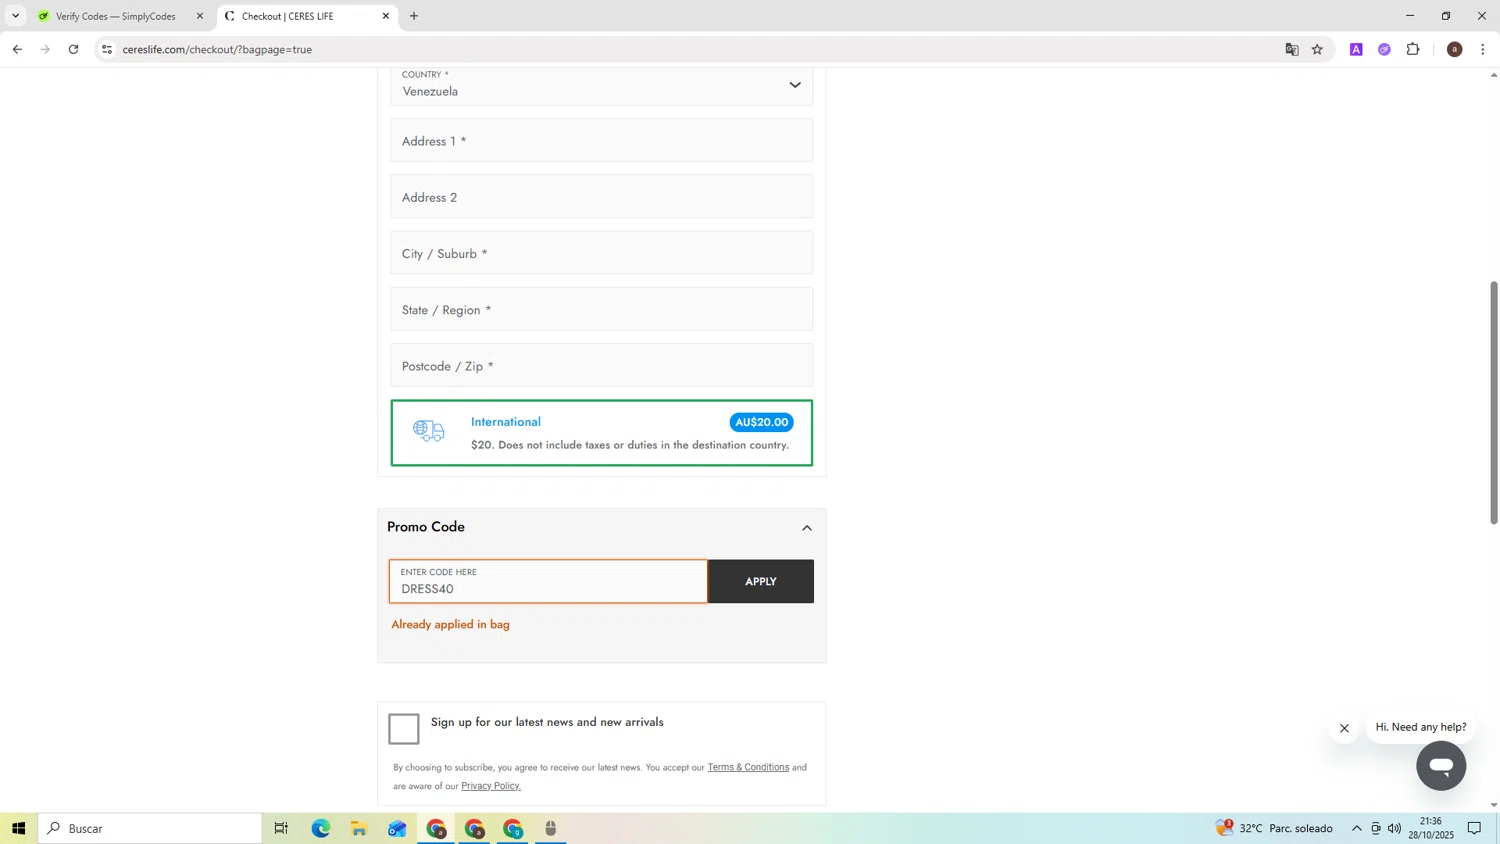The height and width of the screenshot is (844, 1500).
Task: Translate this page icon
Action: point(1292,49)
